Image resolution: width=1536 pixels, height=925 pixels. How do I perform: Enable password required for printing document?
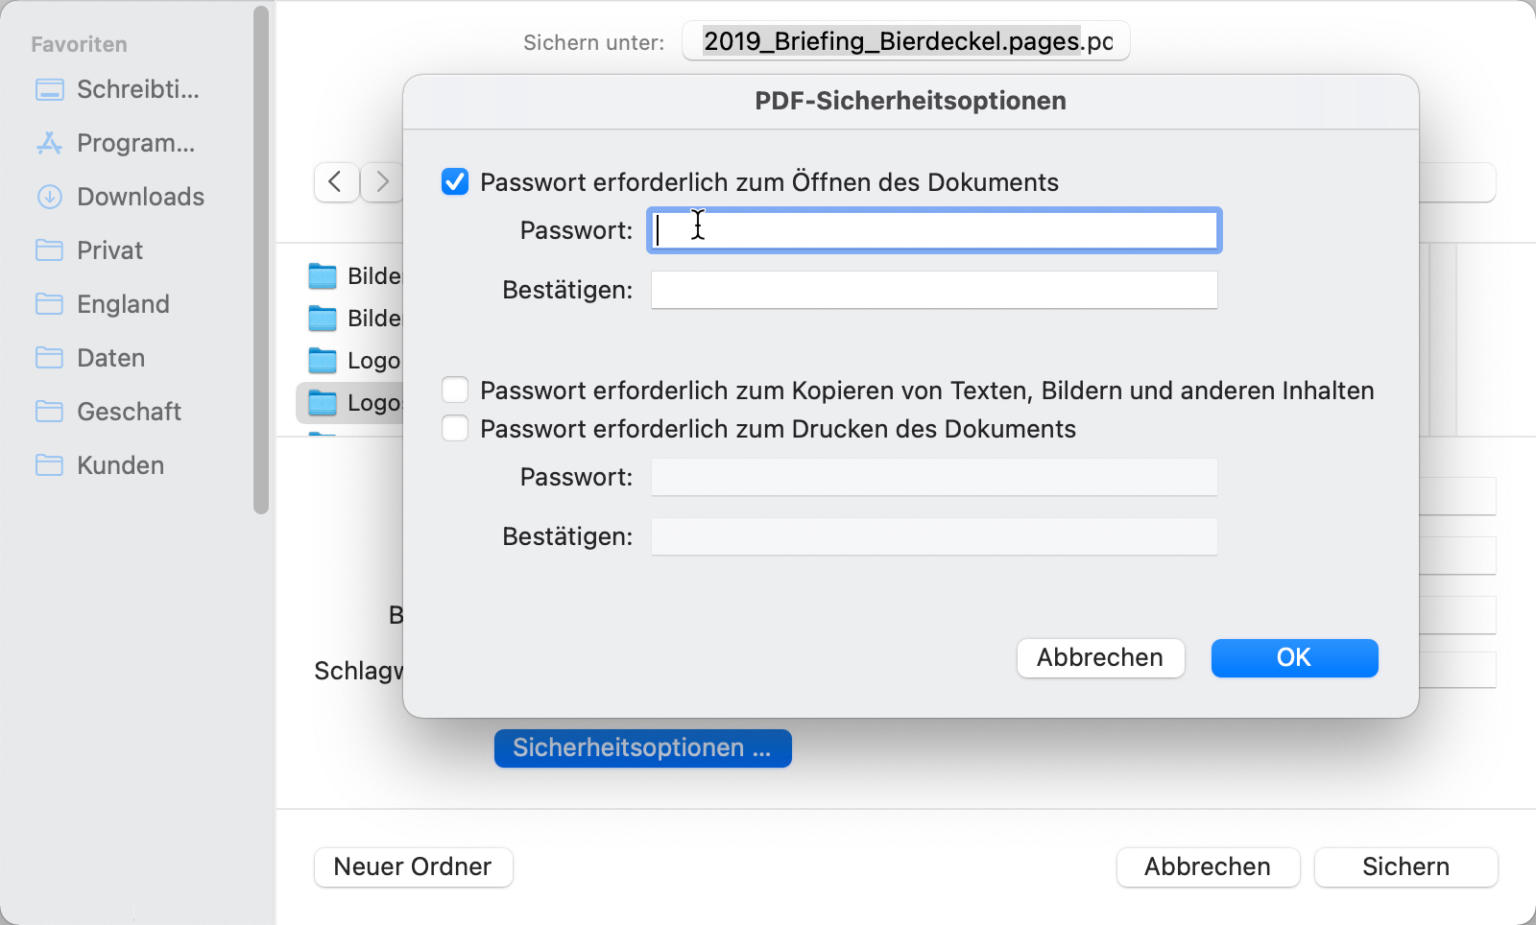[x=455, y=429]
